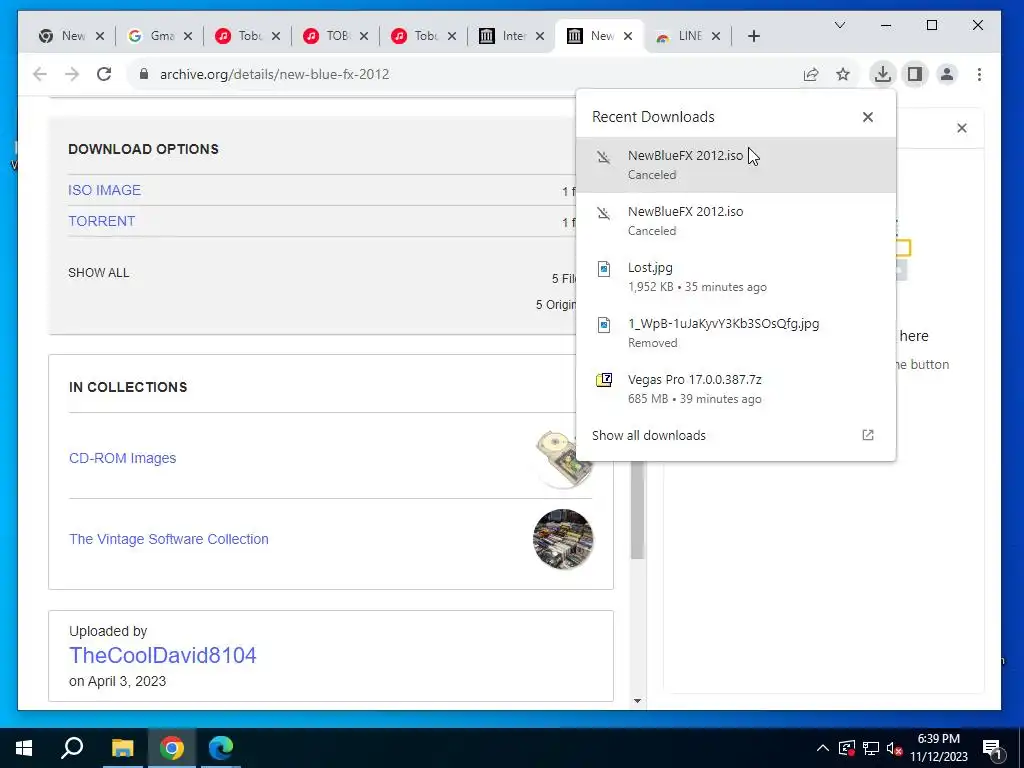Viewport: 1024px width, 768px height.
Task: Open File Explorer from the taskbar
Action: click(x=122, y=748)
